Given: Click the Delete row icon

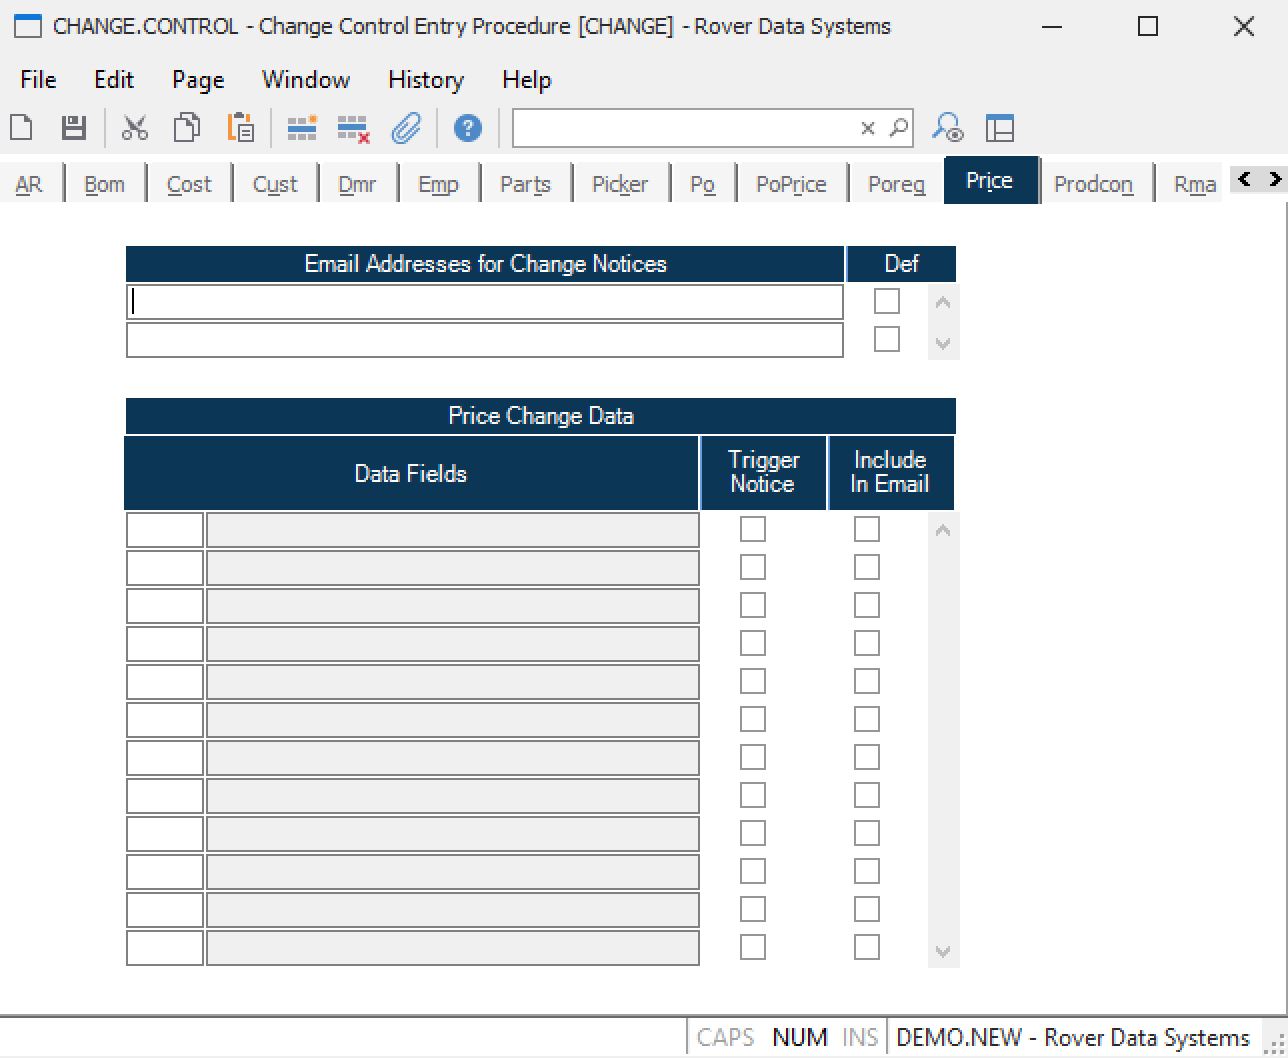Looking at the screenshot, I should pos(353,128).
